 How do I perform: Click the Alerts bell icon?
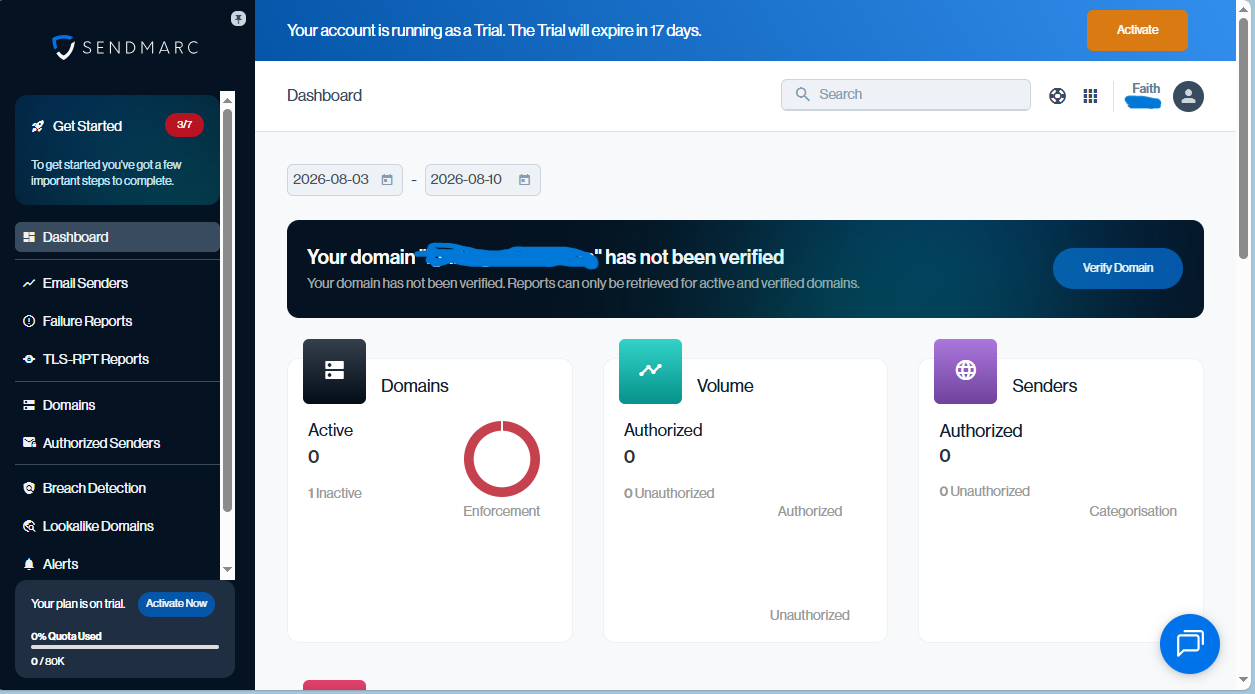pos(29,564)
